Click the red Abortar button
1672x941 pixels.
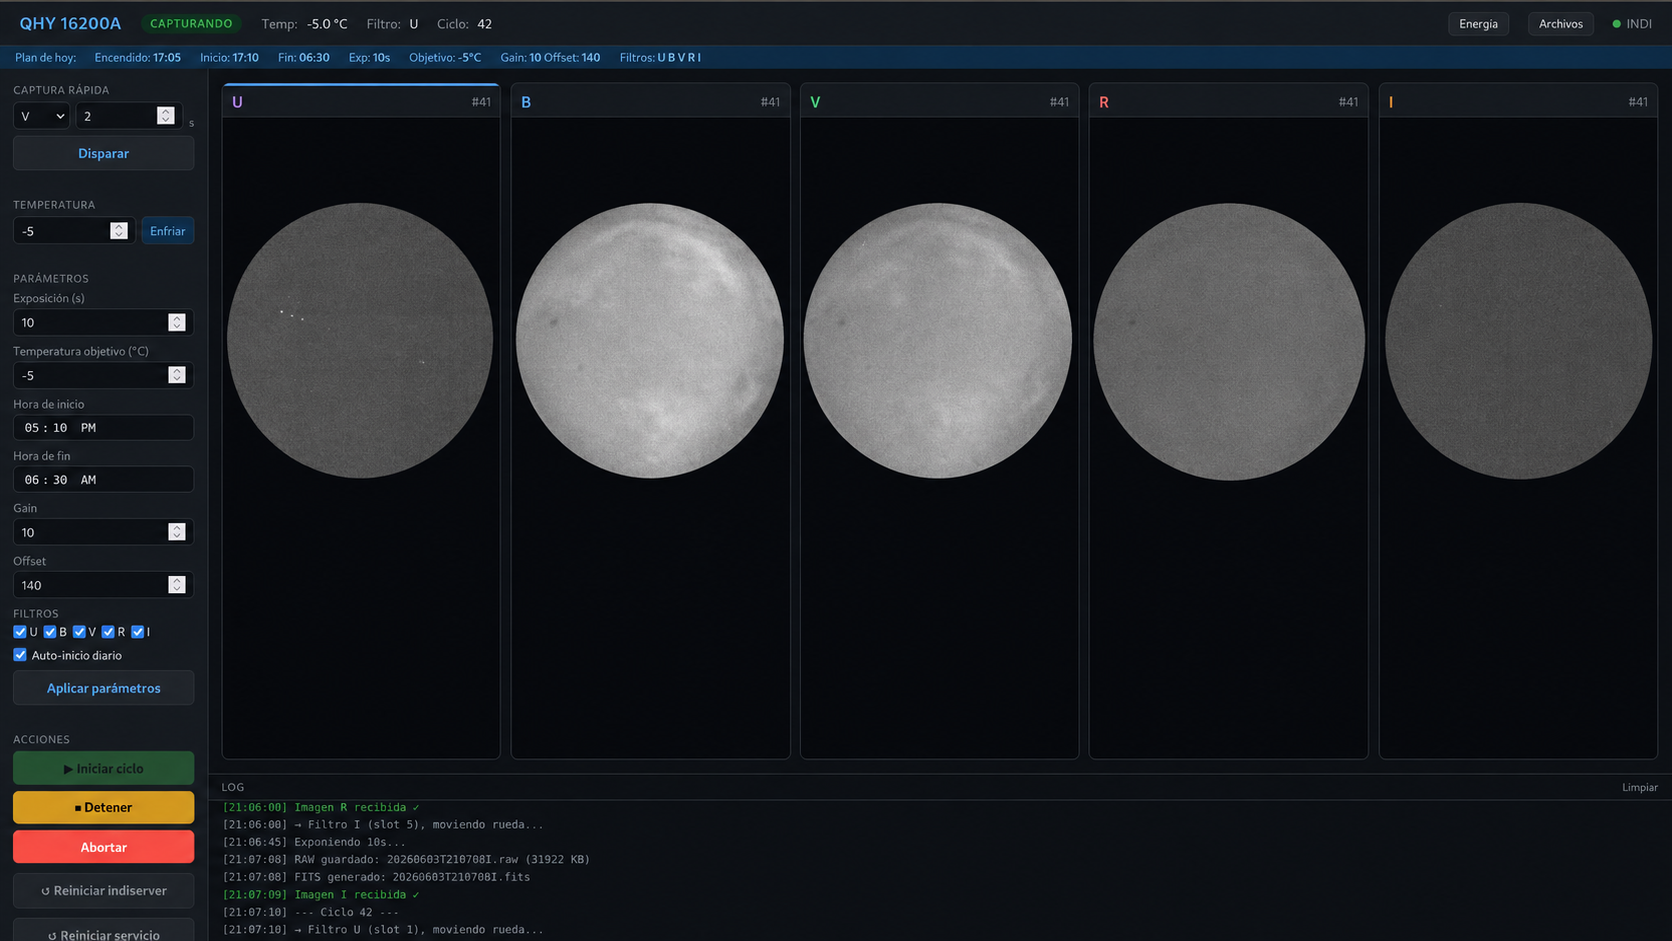(x=103, y=847)
